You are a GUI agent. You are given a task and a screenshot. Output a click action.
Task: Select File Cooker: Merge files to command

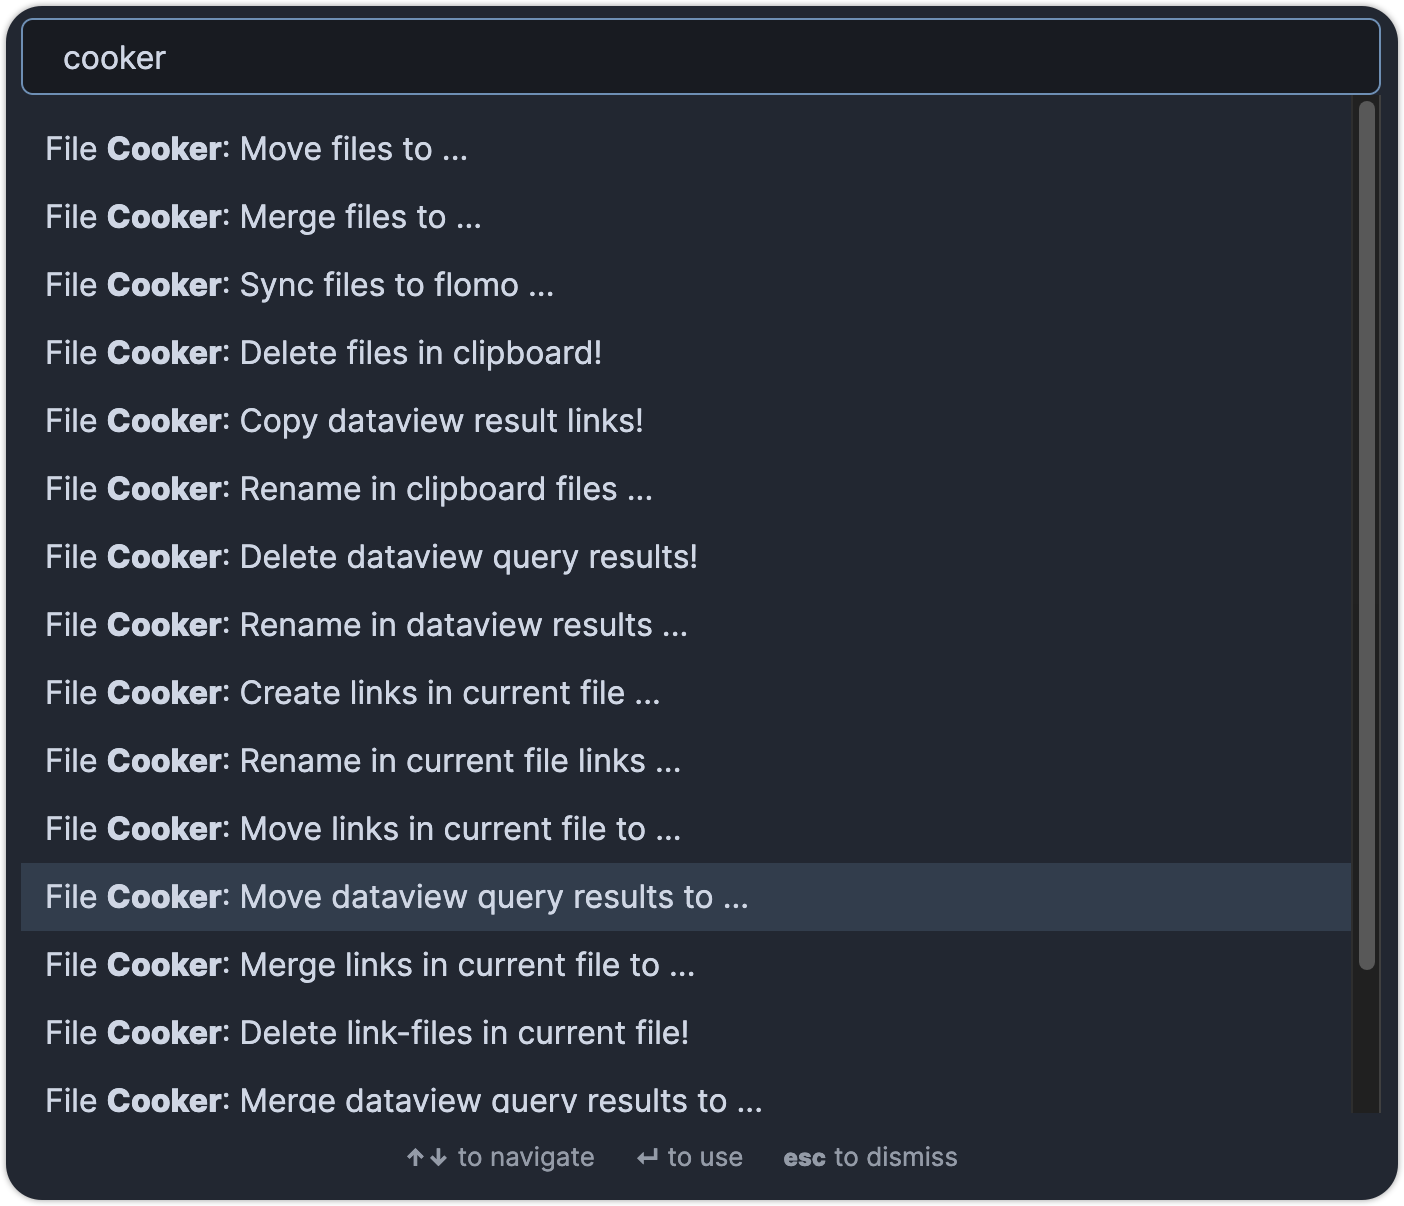coord(686,217)
